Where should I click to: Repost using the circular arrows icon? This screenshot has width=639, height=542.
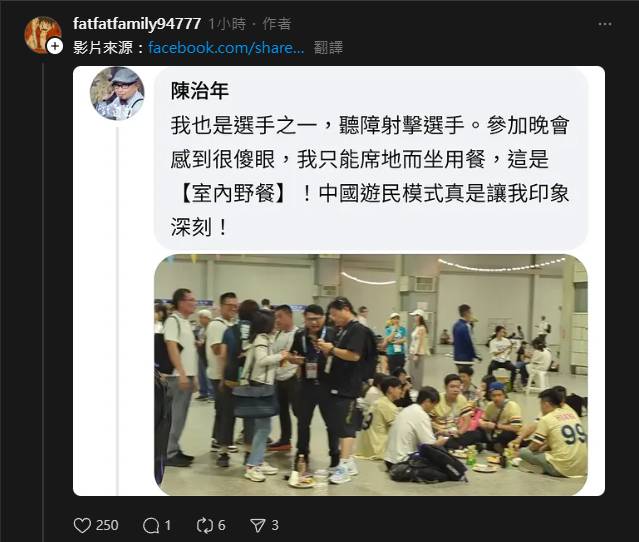[x=204, y=525]
